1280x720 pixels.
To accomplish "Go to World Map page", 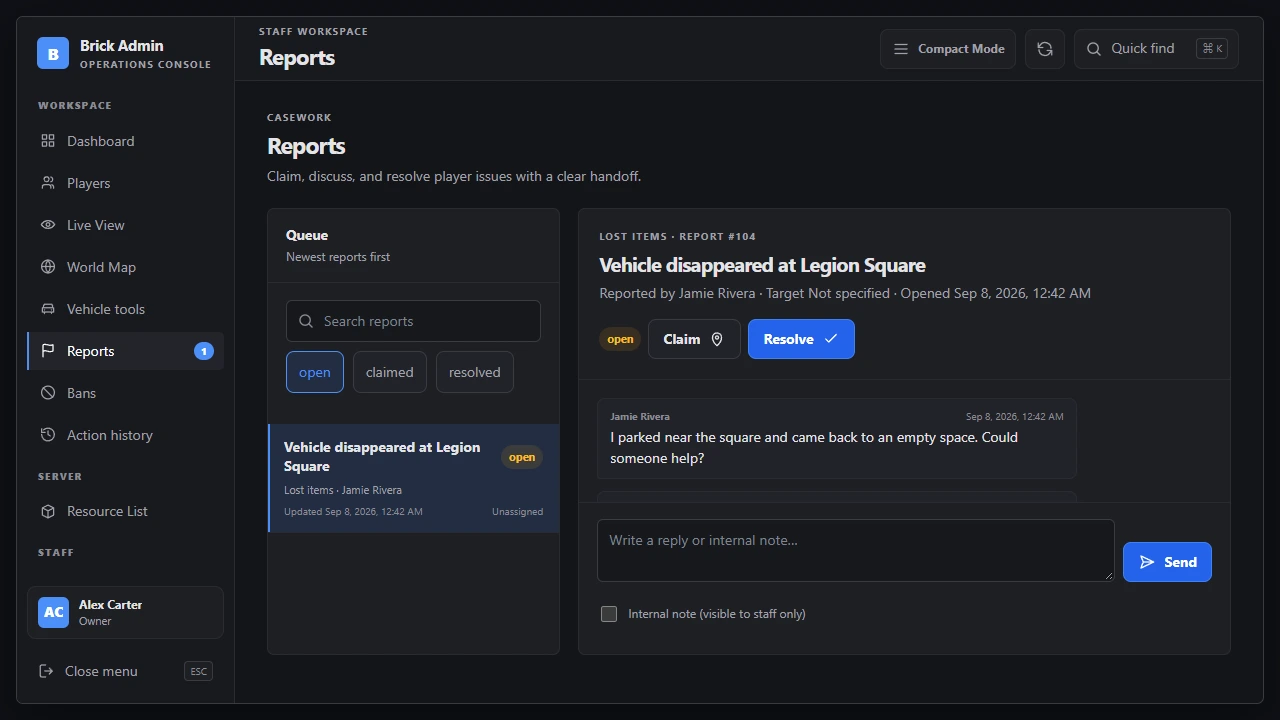I will coord(126,267).
